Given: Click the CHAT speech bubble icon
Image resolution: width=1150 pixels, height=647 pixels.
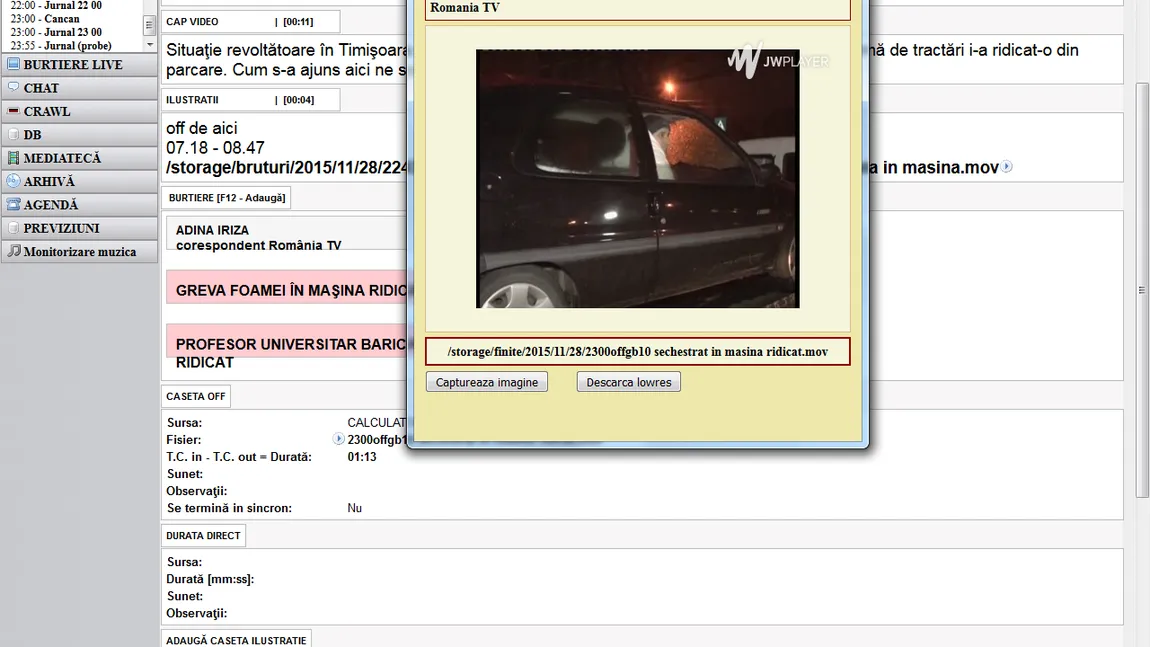Looking at the screenshot, I should point(13,87).
